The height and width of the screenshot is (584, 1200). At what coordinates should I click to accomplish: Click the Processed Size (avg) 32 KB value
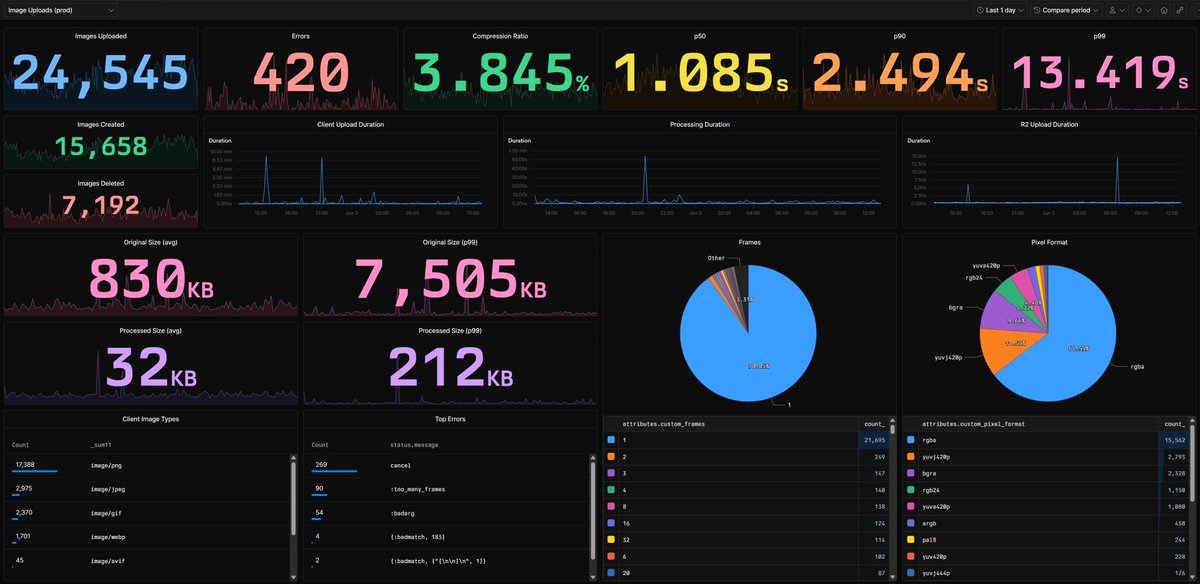tap(151, 367)
